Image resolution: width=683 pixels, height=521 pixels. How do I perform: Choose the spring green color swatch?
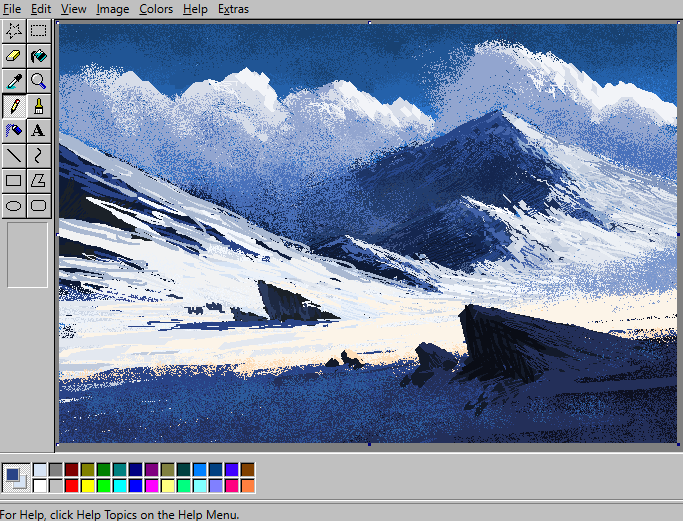184,486
